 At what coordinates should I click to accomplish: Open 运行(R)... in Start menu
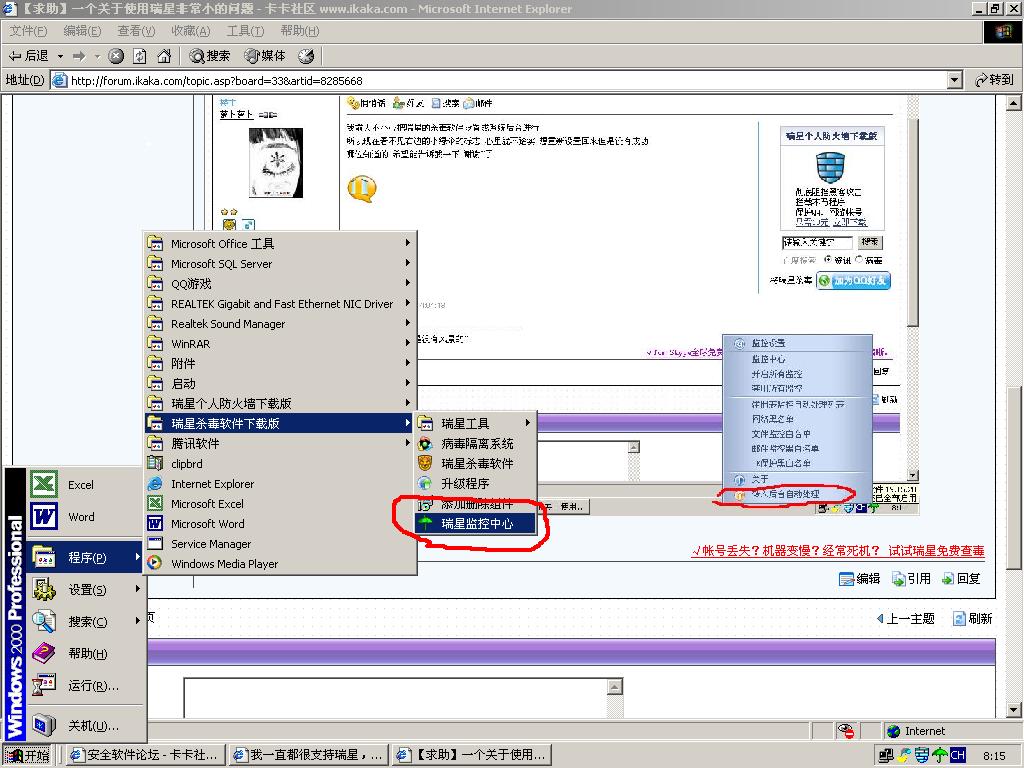point(86,685)
